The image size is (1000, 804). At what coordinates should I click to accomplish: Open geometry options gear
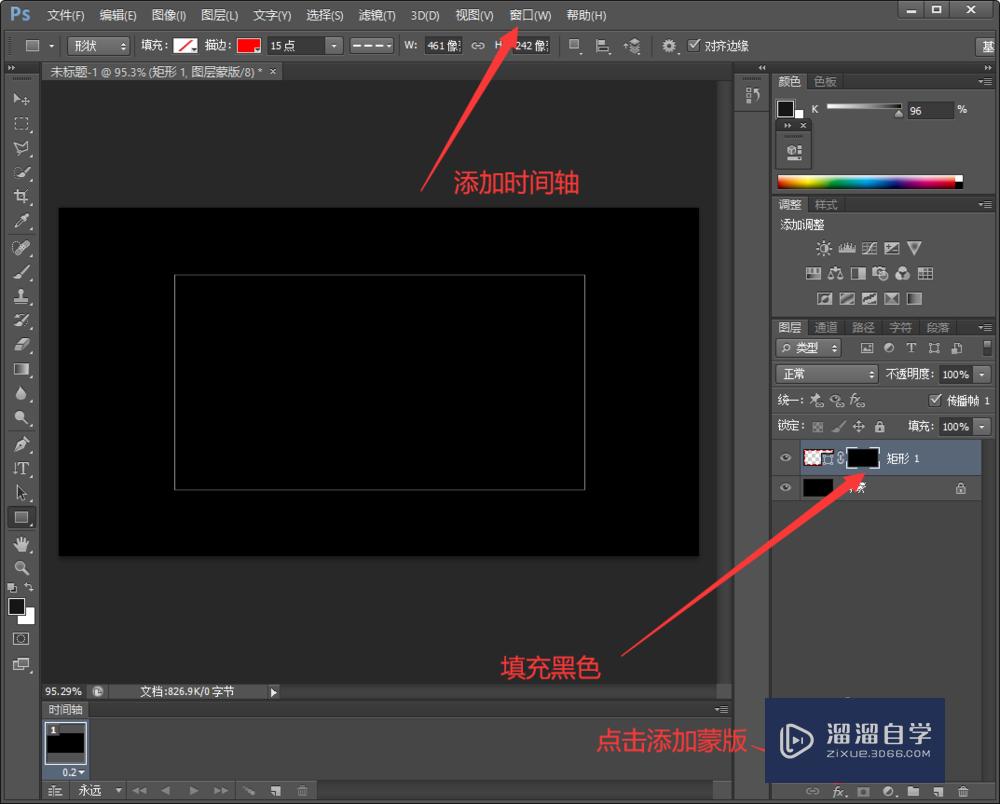coord(668,46)
